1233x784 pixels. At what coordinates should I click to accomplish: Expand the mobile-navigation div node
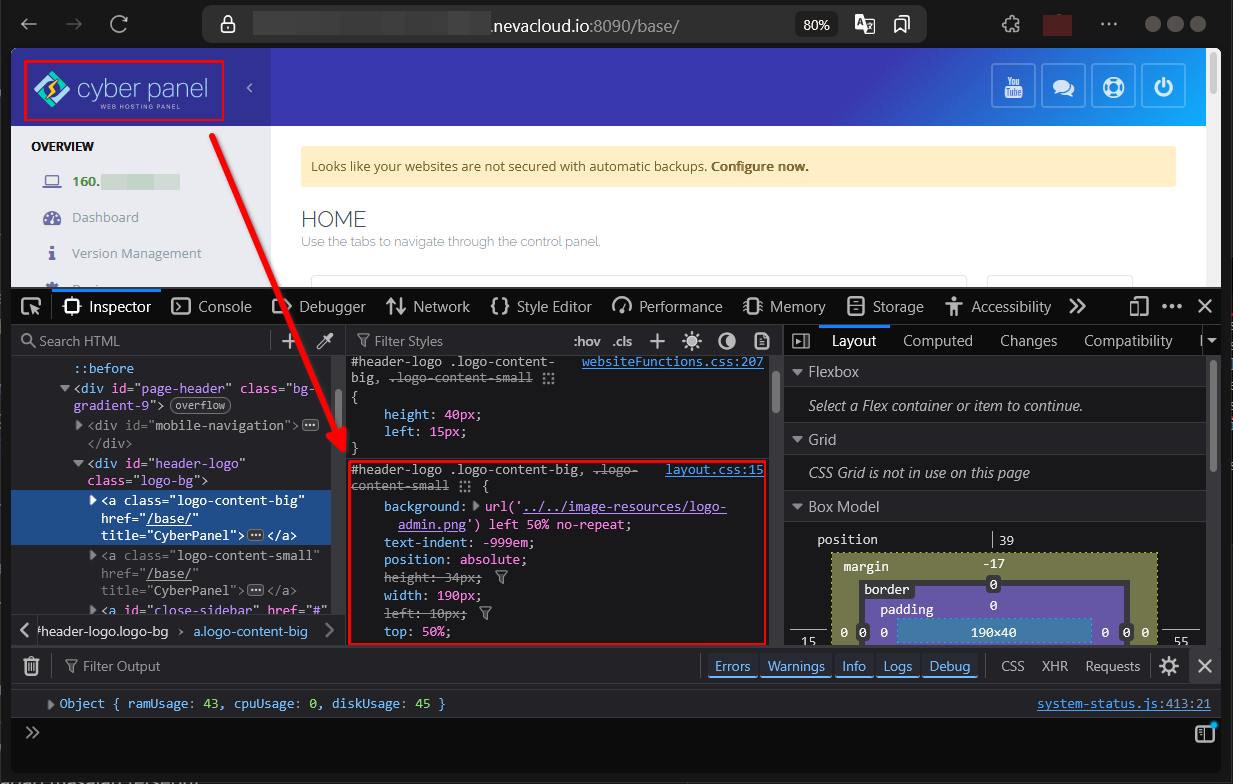pos(80,425)
